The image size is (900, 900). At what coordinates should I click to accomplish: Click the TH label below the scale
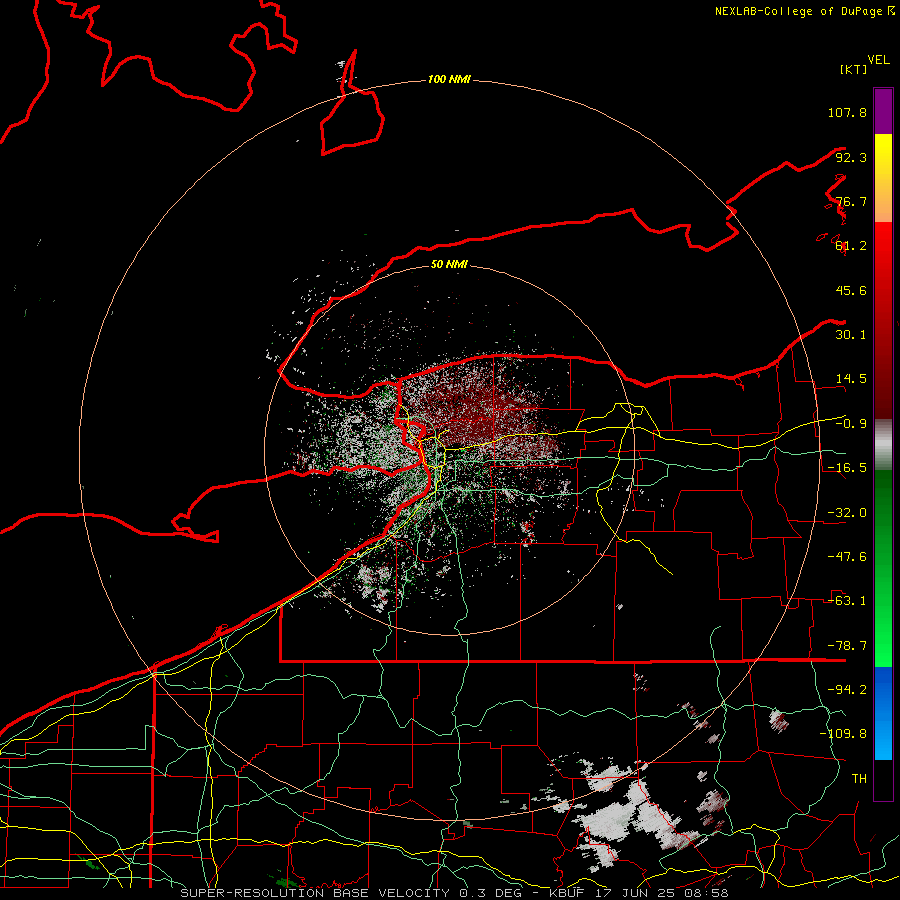(x=859, y=779)
